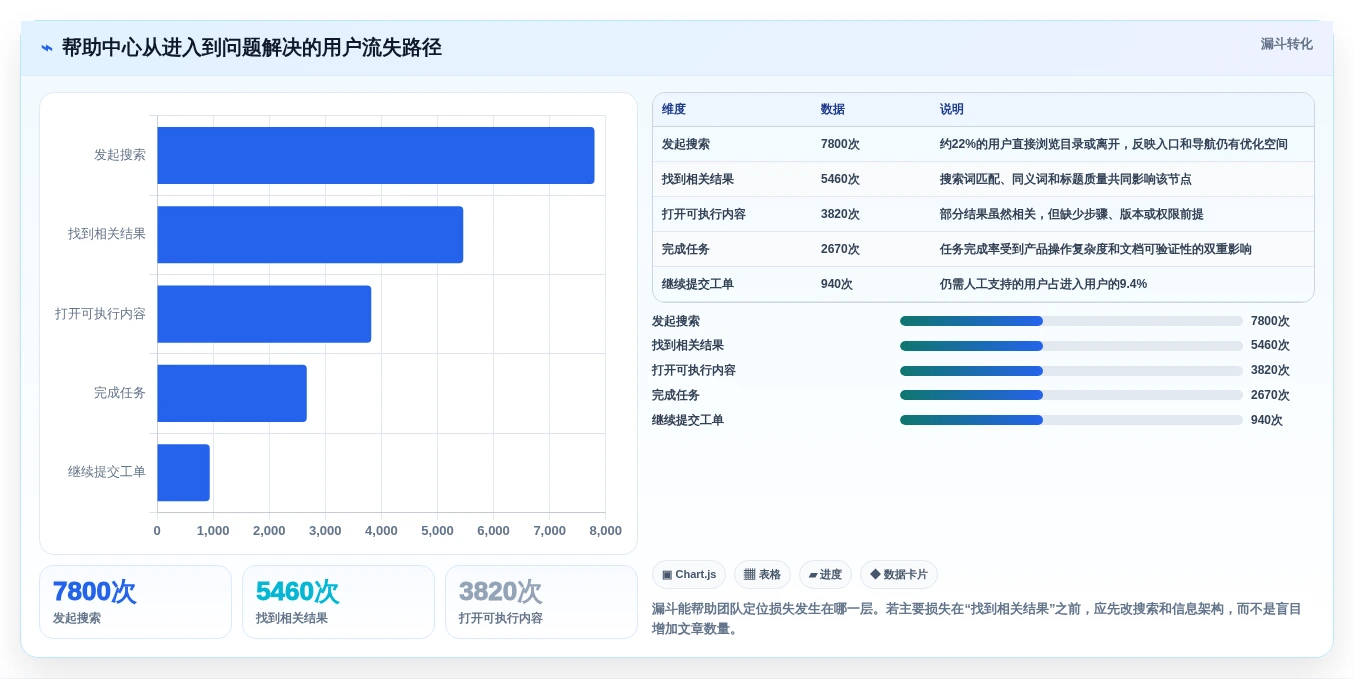Viewport: 1354px width, 679px height.
Task: Click table value 7800次
Action: (840, 144)
